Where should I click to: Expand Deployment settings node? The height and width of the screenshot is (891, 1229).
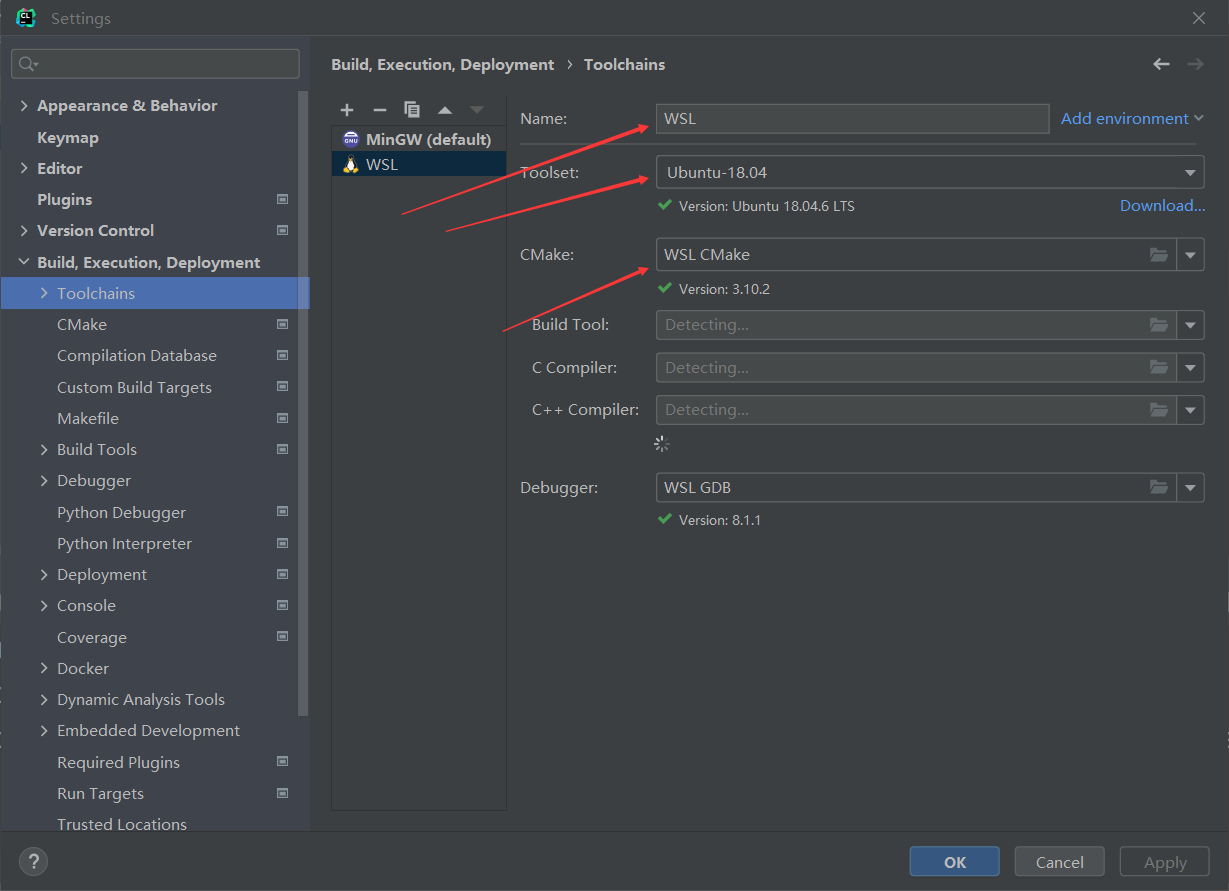44,575
